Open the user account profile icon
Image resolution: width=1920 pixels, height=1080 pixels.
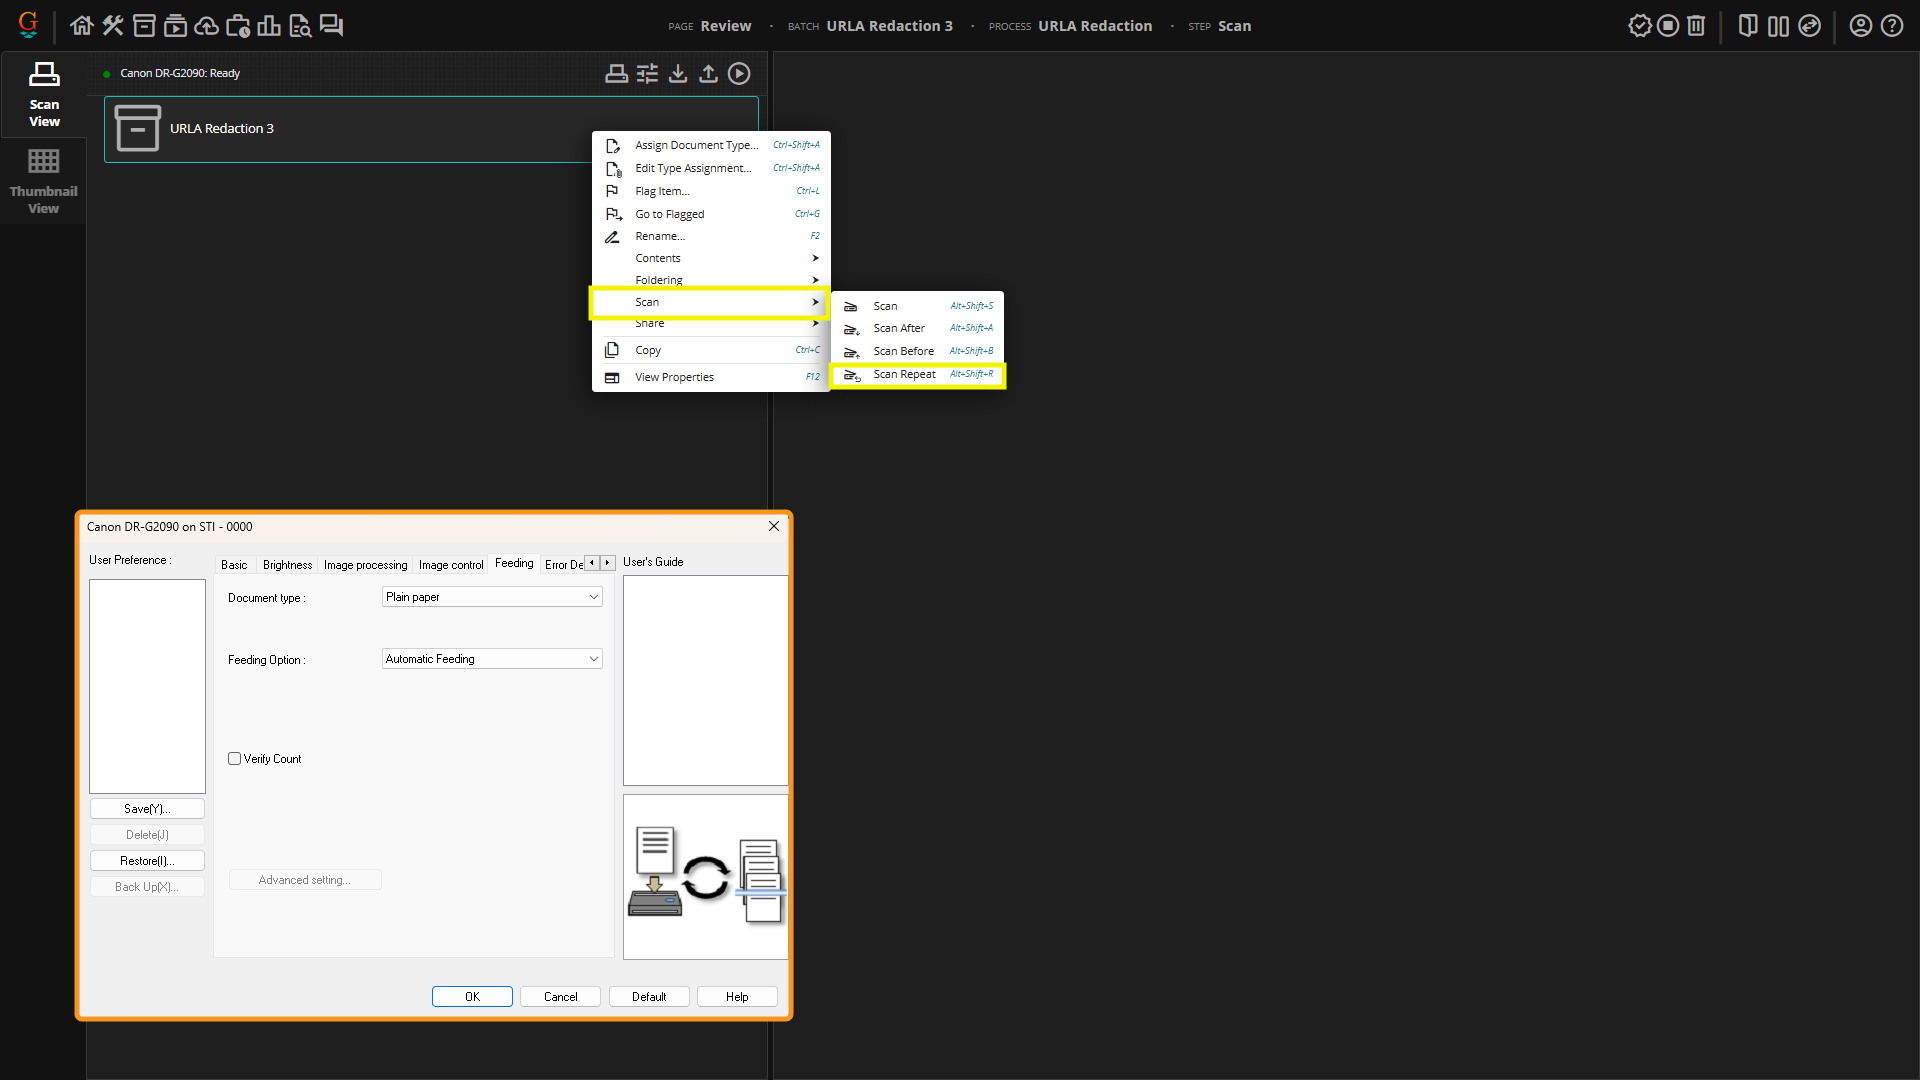tap(1860, 26)
